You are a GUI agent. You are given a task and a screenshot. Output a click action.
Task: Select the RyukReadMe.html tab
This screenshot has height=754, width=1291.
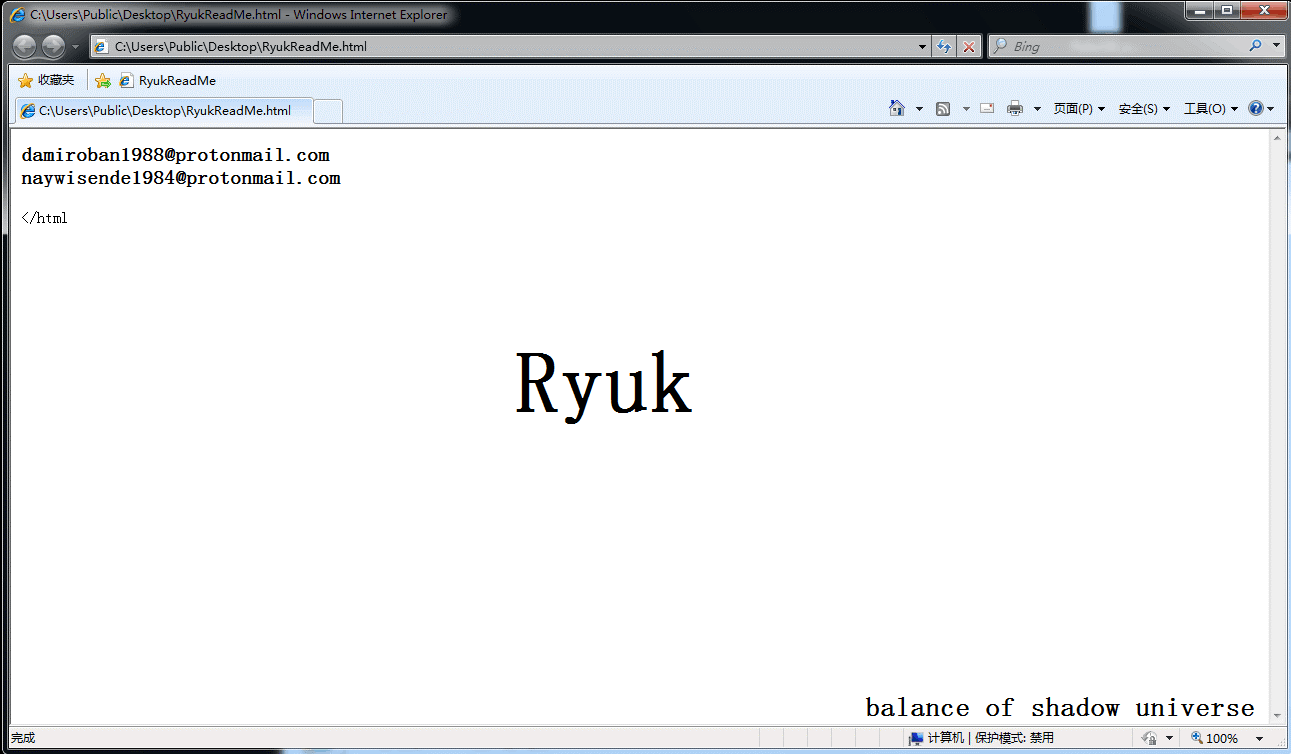click(x=163, y=110)
